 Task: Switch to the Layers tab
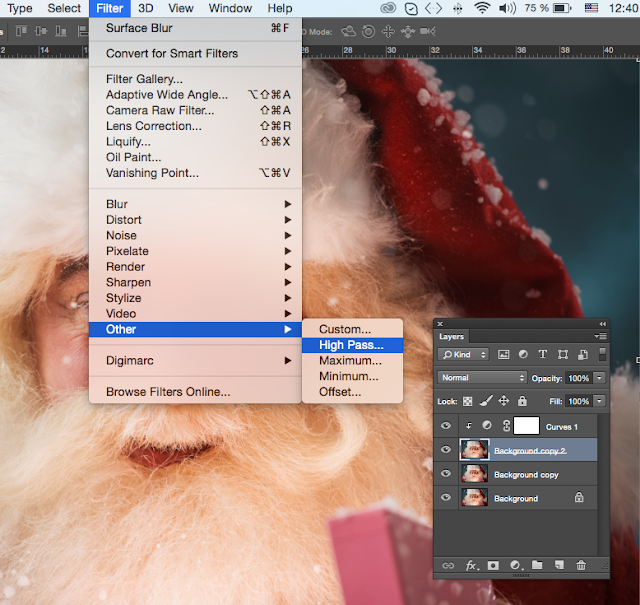(x=451, y=336)
